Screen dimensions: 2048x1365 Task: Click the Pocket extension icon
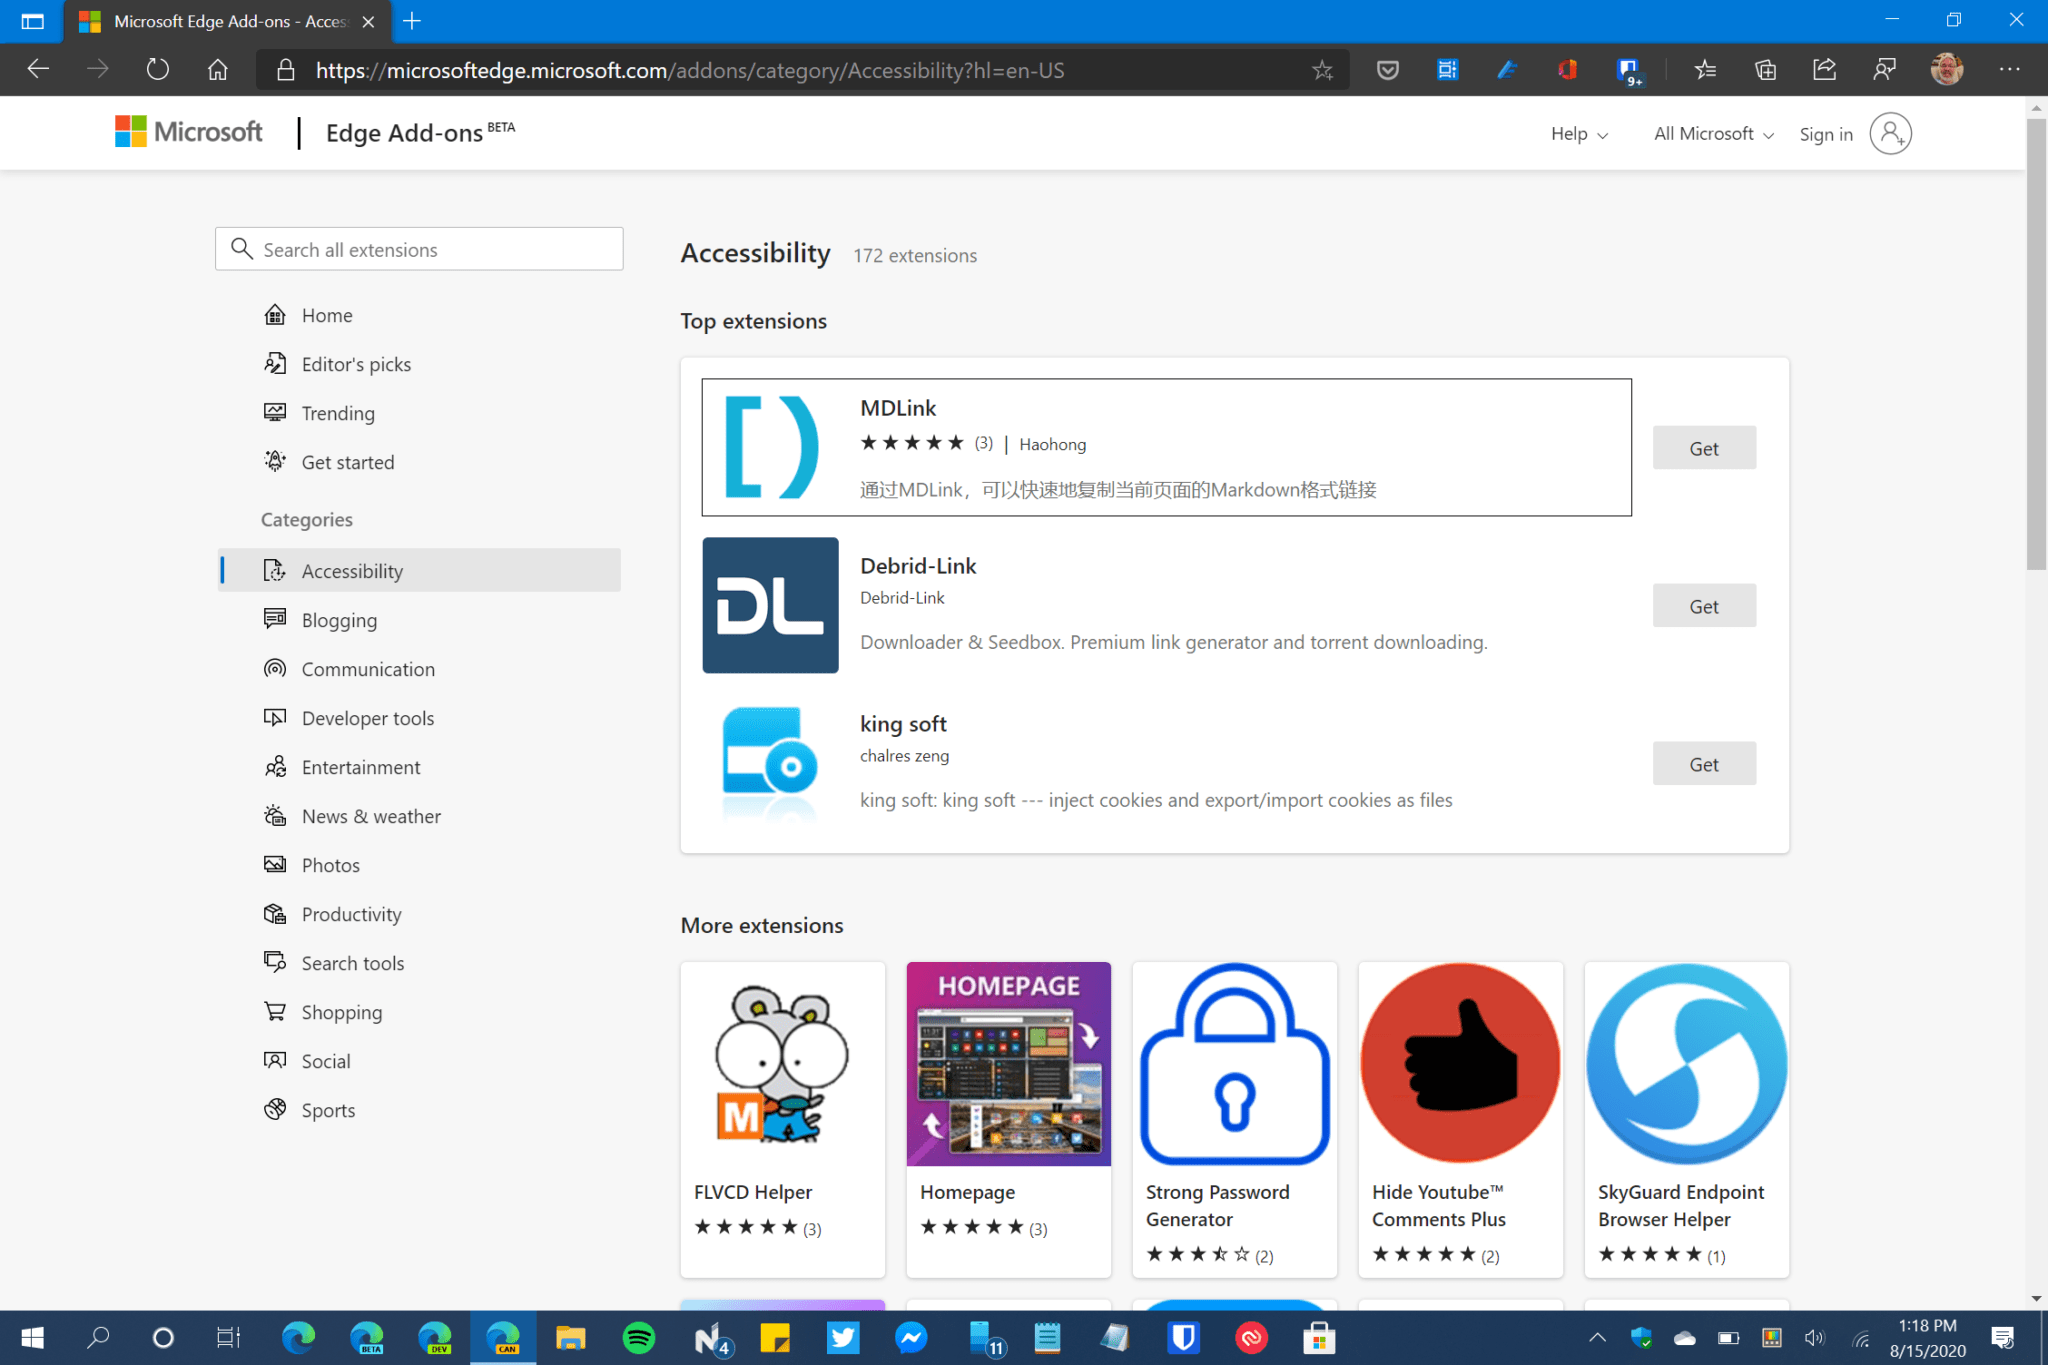pos(1387,69)
